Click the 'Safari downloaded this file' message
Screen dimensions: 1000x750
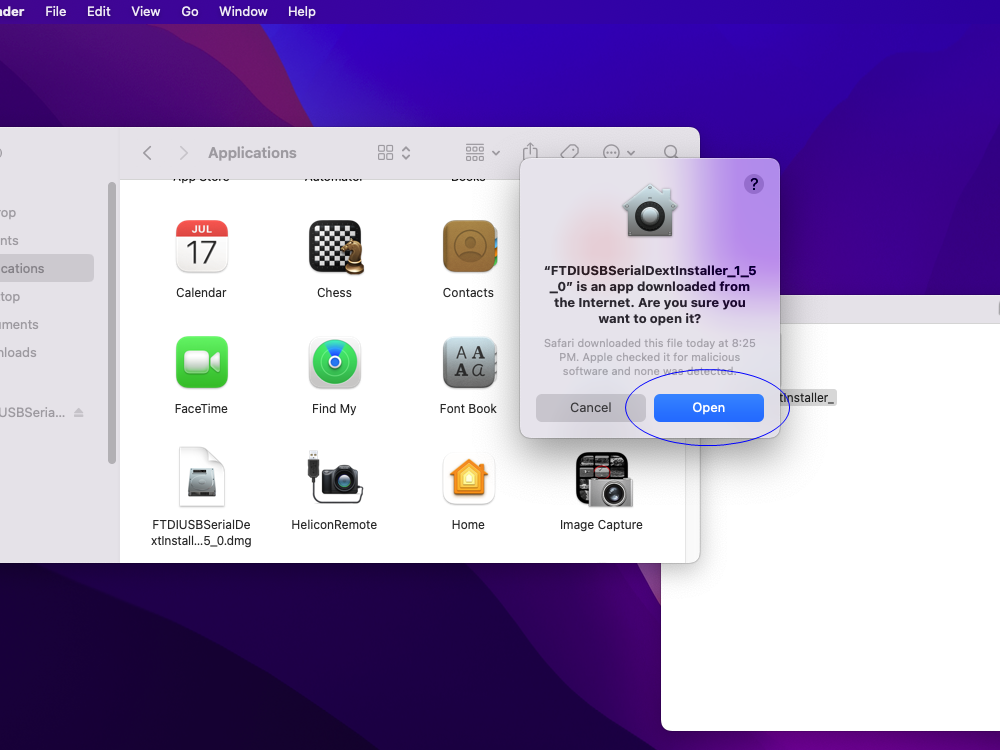pos(649,357)
